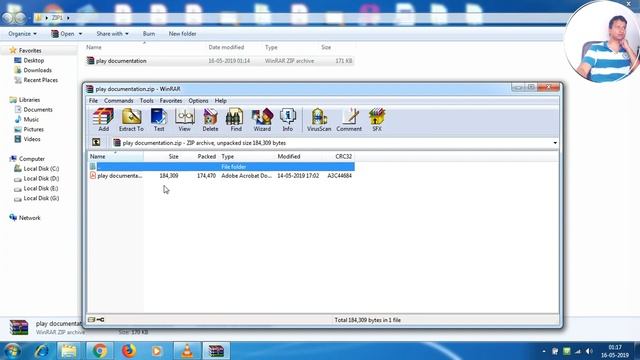Image resolution: width=640 pixels, height=360 pixels.
Task: Open the Favorites menu in WinRAR
Action: pos(171,100)
